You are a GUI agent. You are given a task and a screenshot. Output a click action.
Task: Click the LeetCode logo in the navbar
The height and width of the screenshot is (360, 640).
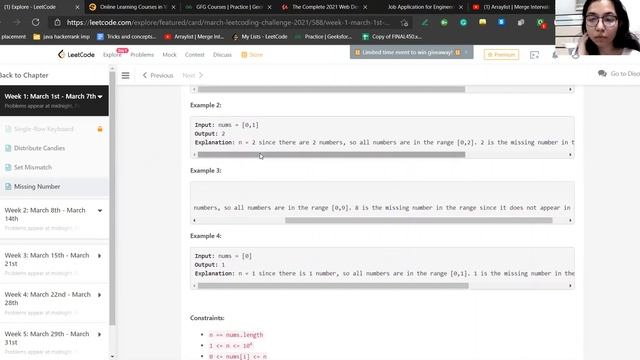[x=76, y=54]
